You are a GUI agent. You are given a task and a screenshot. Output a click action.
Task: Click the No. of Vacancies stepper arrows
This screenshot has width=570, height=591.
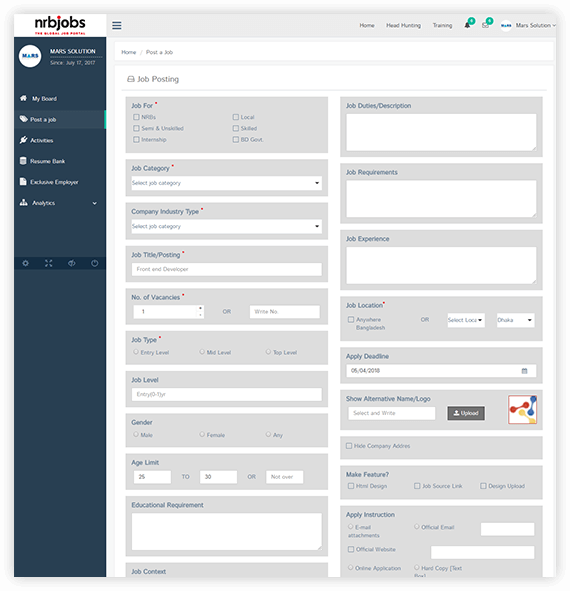(x=201, y=312)
